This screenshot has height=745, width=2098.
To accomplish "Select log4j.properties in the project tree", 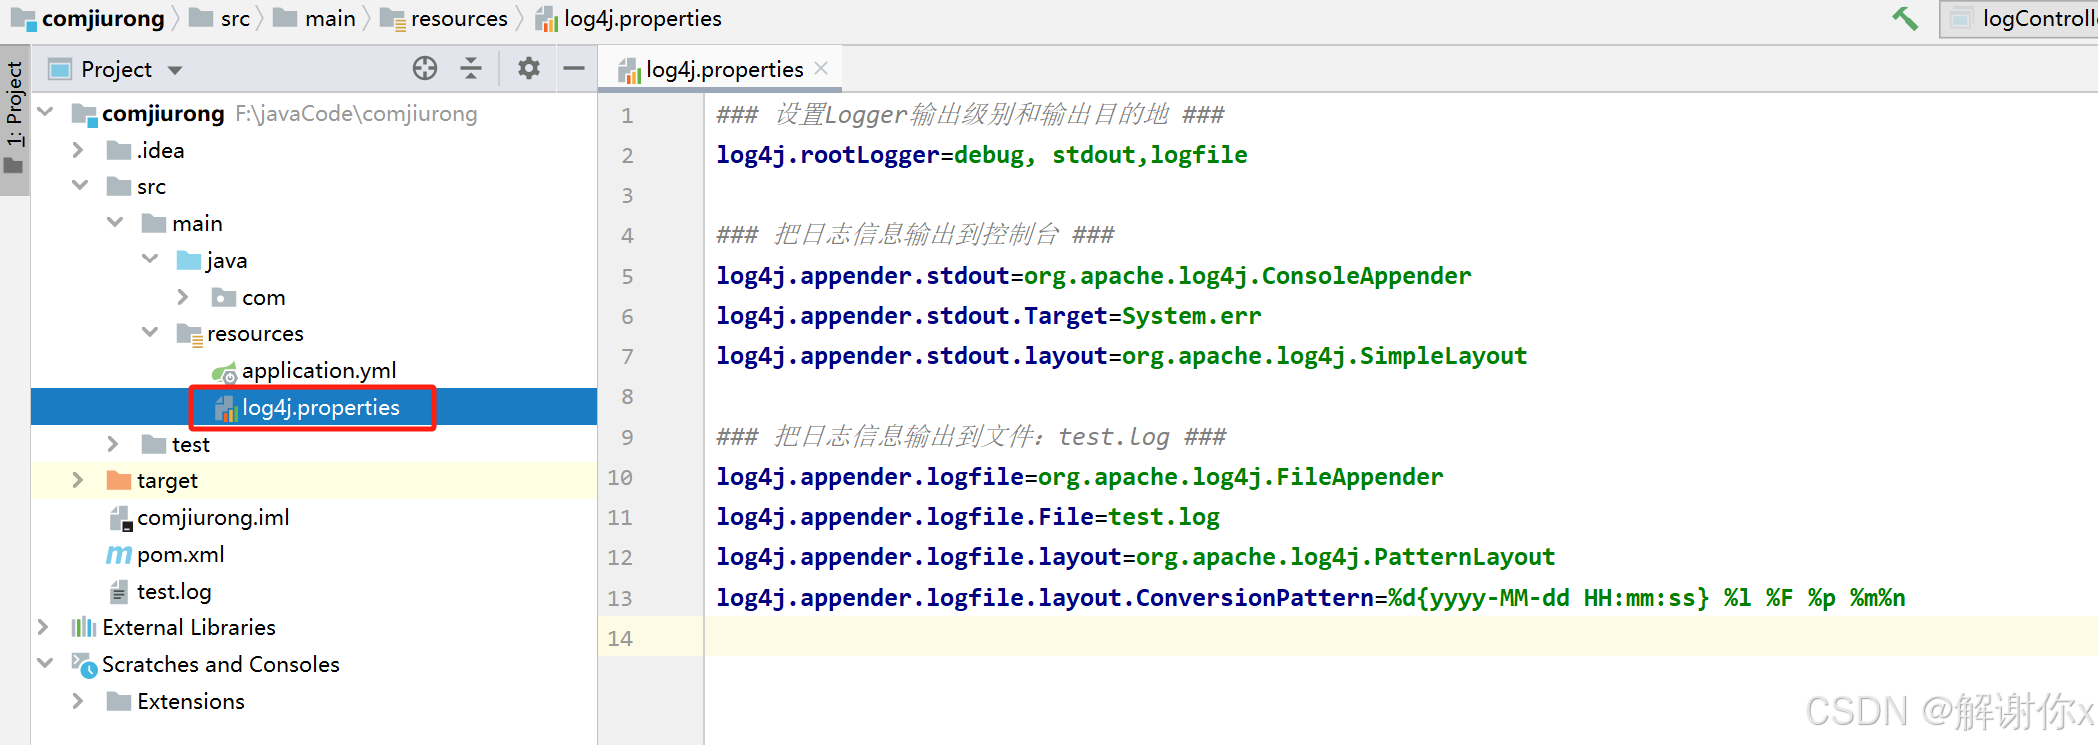I will click(320, 407).
